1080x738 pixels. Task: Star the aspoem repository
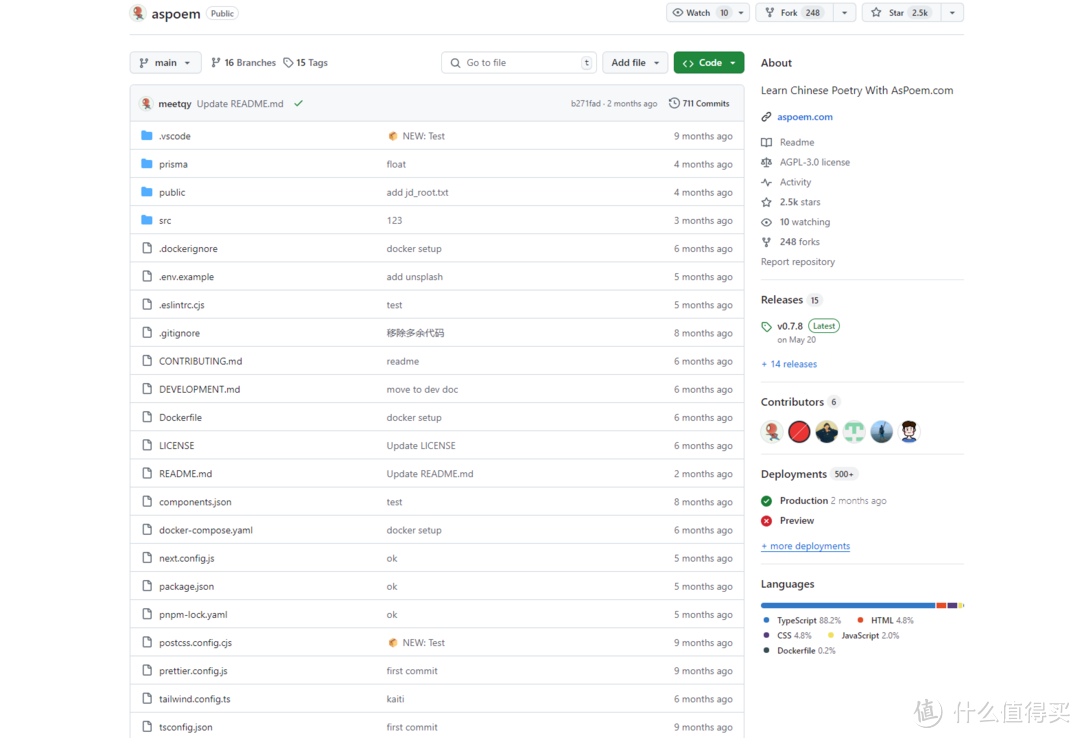tap(900, 13)
